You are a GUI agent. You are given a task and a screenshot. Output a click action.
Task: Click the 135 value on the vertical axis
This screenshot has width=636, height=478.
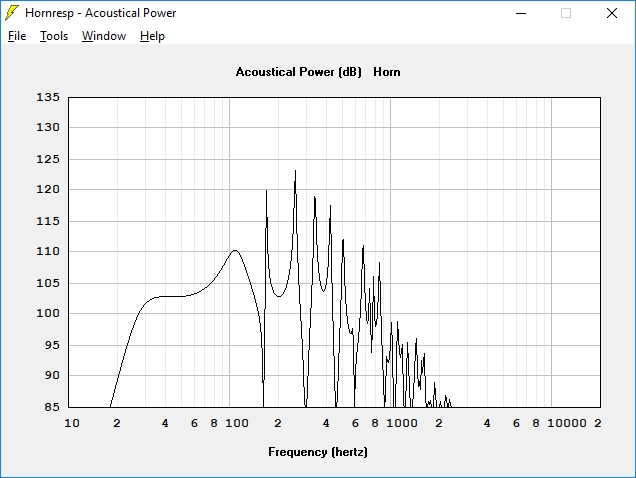tap(48, 97)
